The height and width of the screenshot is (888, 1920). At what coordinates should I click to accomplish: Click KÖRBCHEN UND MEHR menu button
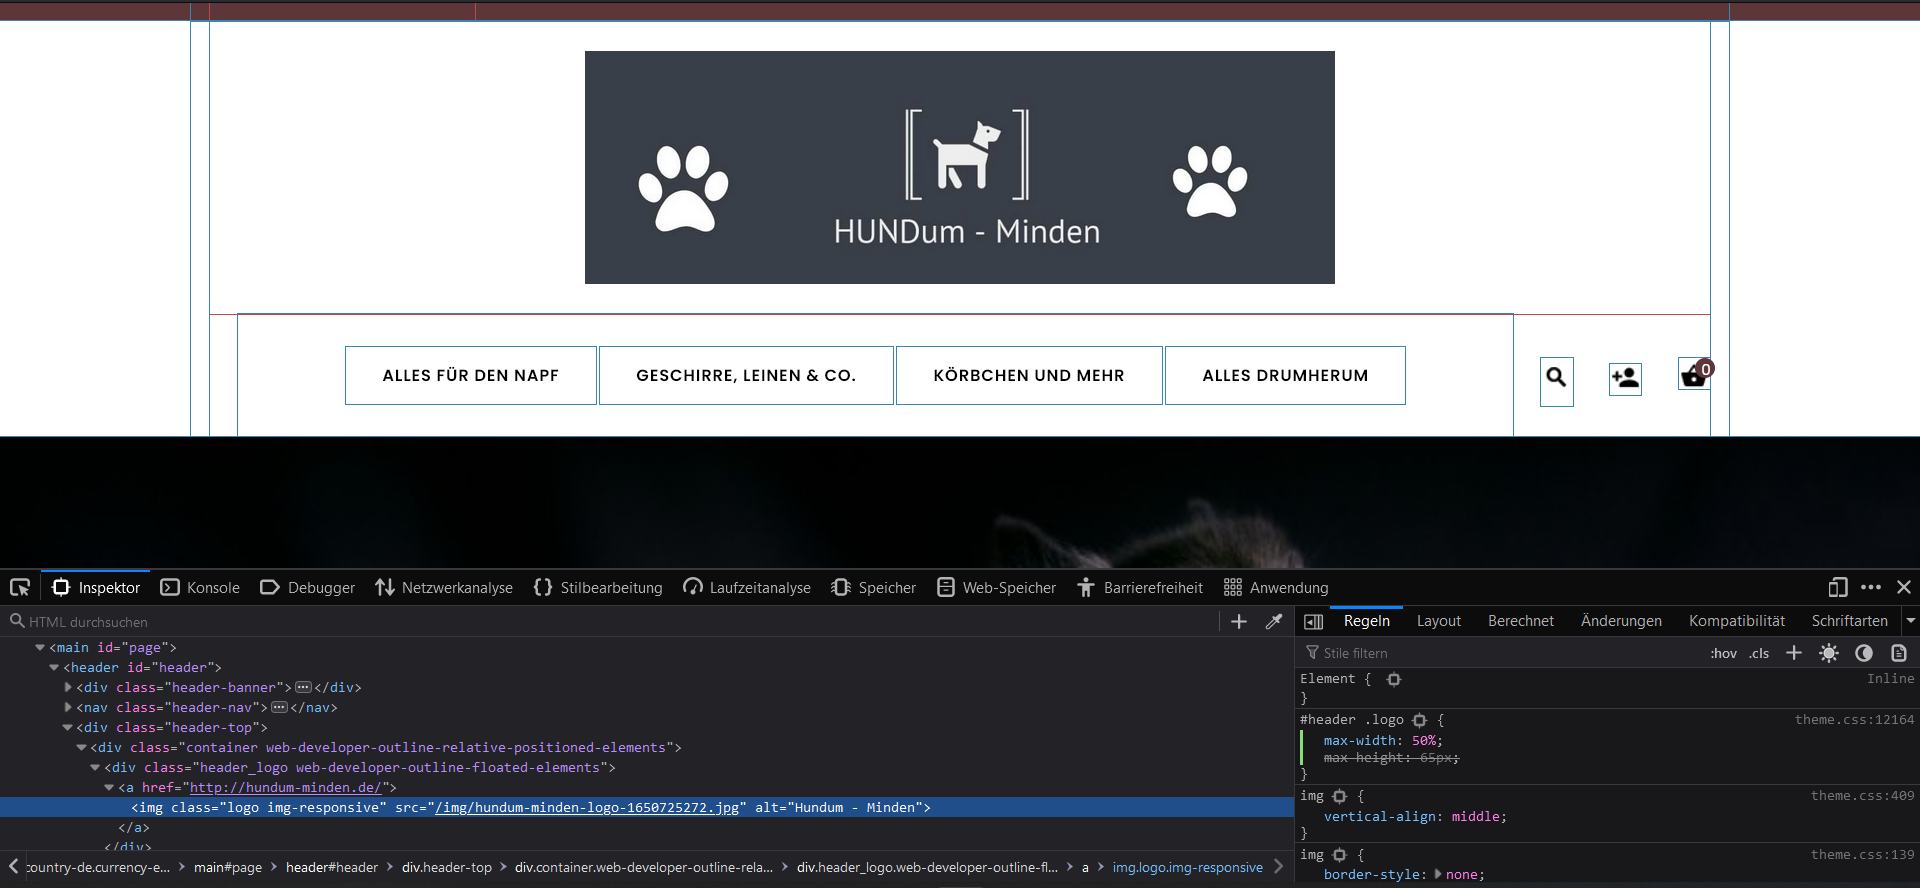tap(1029, 376)
